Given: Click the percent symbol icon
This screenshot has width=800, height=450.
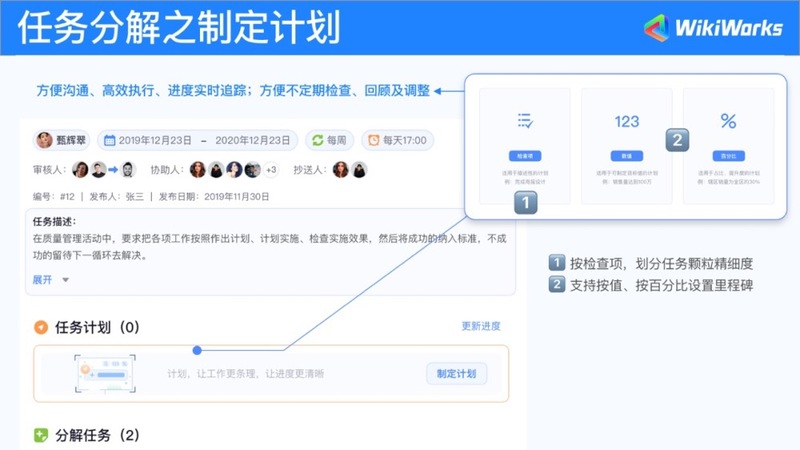Looking at the screenshot, I should 727,121.
